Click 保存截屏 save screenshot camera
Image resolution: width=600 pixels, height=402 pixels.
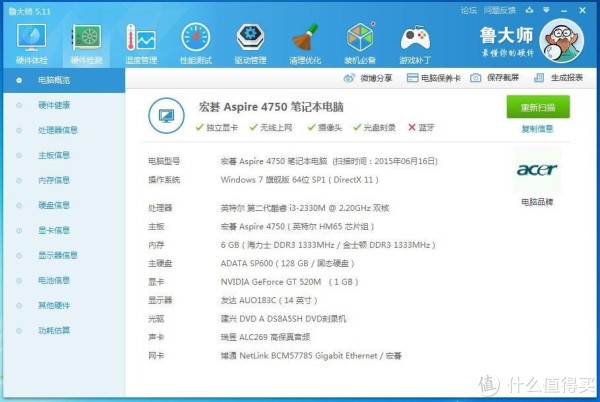494,78
